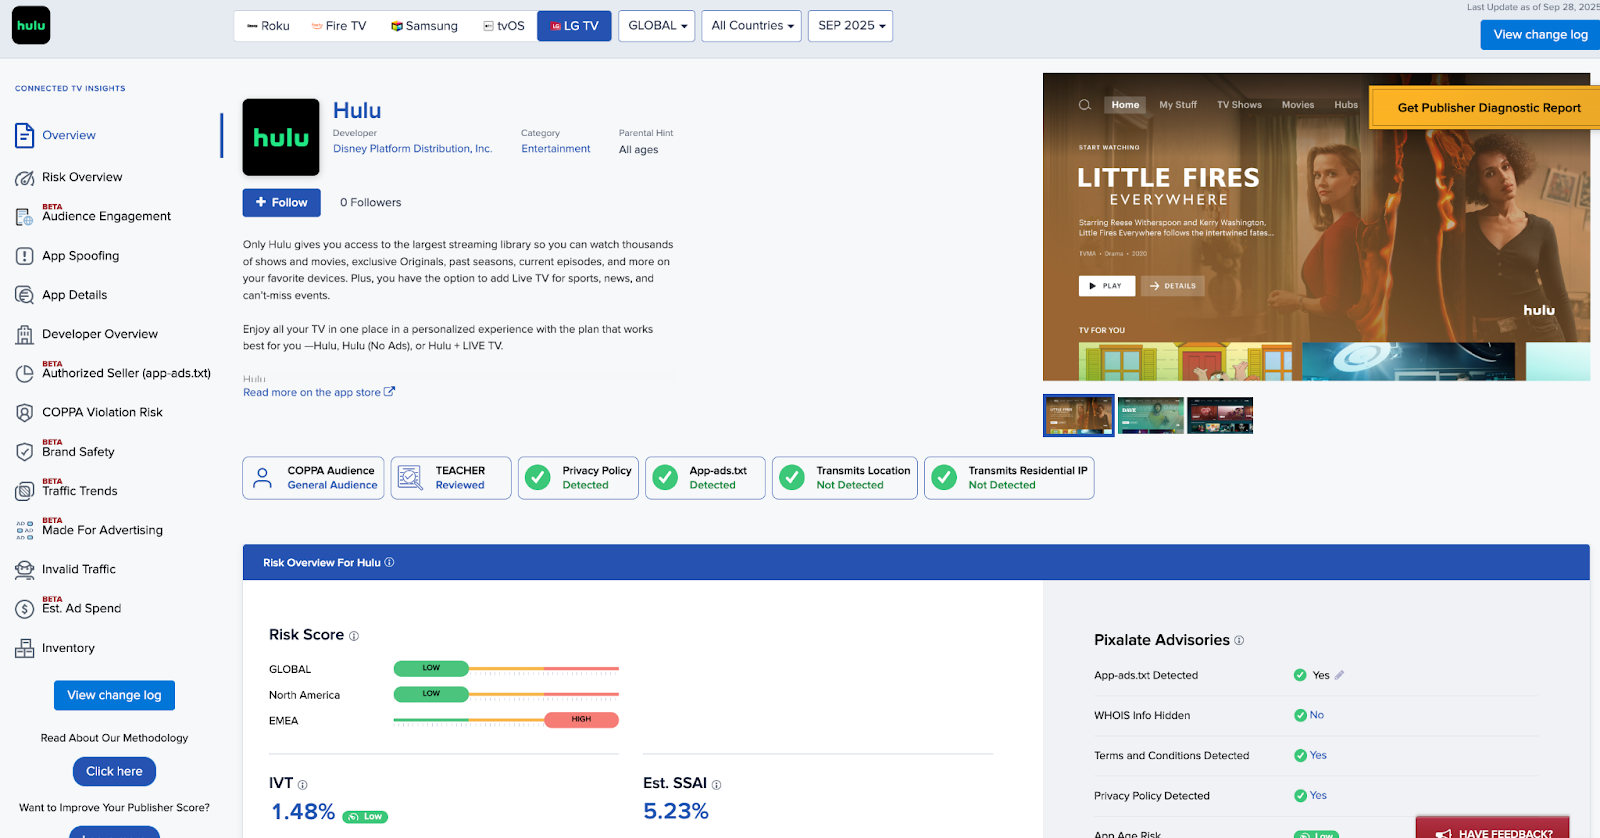
Task: Select the Roku platform option
Action: [x=268, y=26]
